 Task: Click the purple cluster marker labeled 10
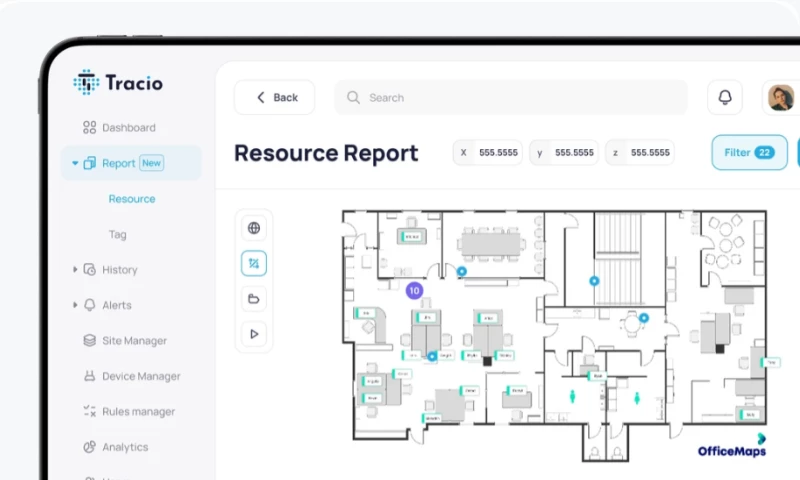pos(414,291)
